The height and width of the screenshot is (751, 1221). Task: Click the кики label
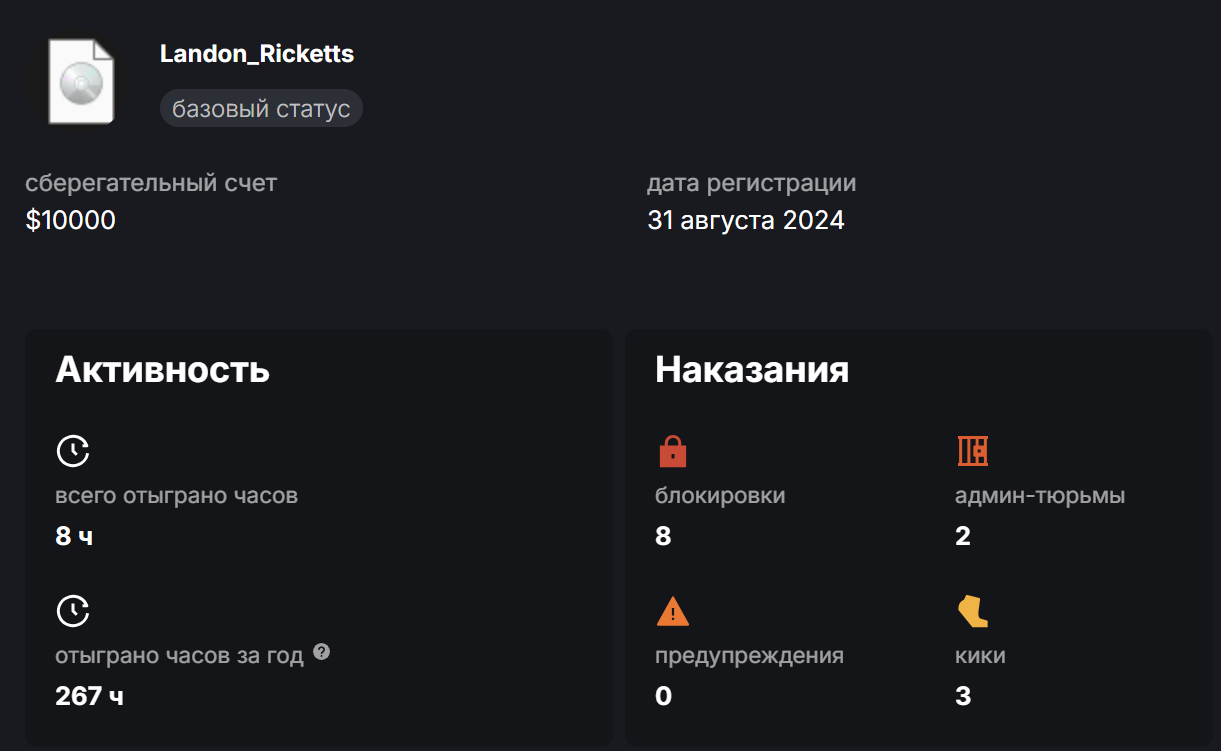980,656
